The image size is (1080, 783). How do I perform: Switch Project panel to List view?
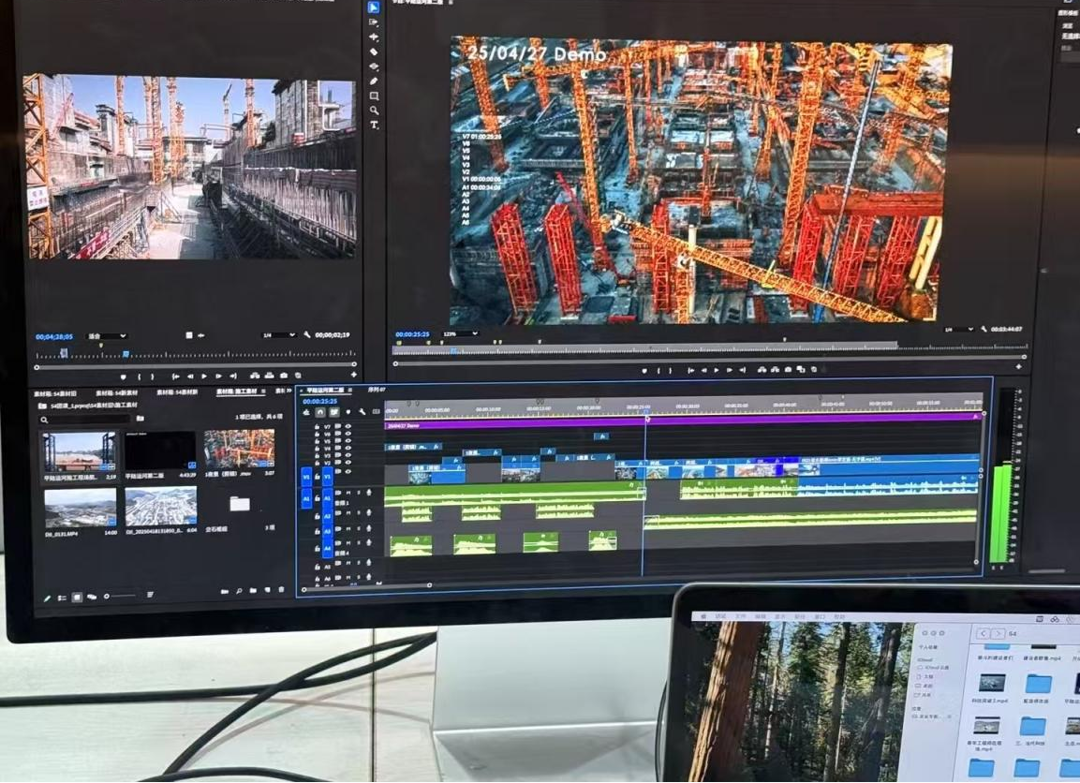point(62,598)
